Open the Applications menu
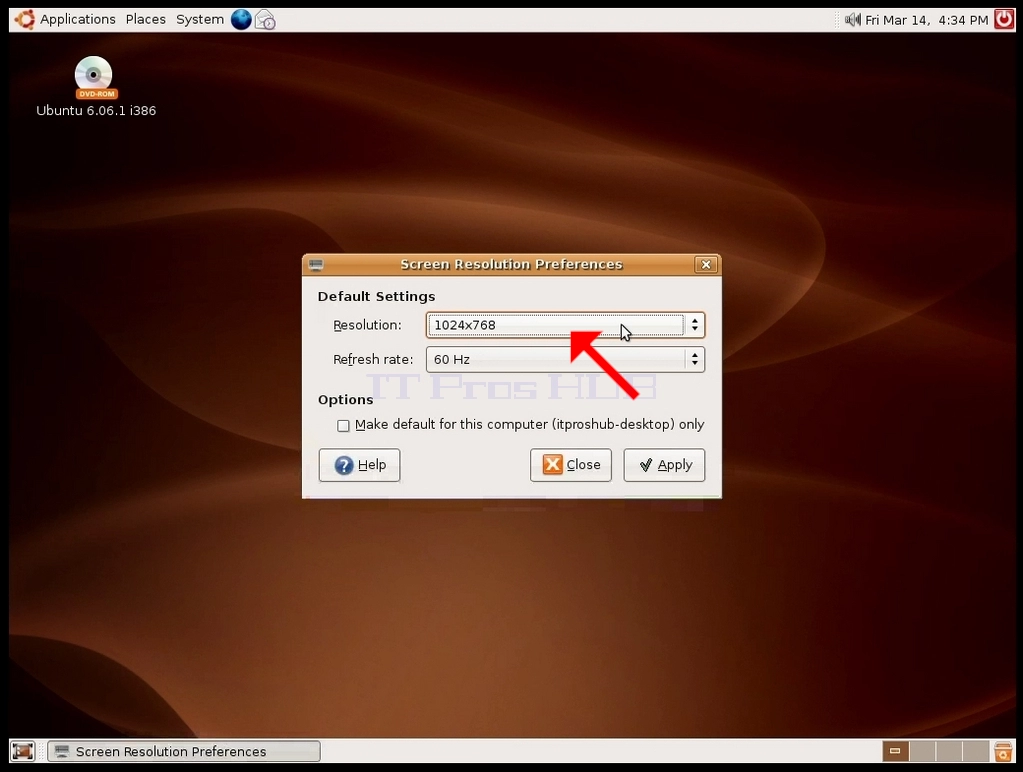Viewport: 1023px width, 772px height. coord(78,20)
